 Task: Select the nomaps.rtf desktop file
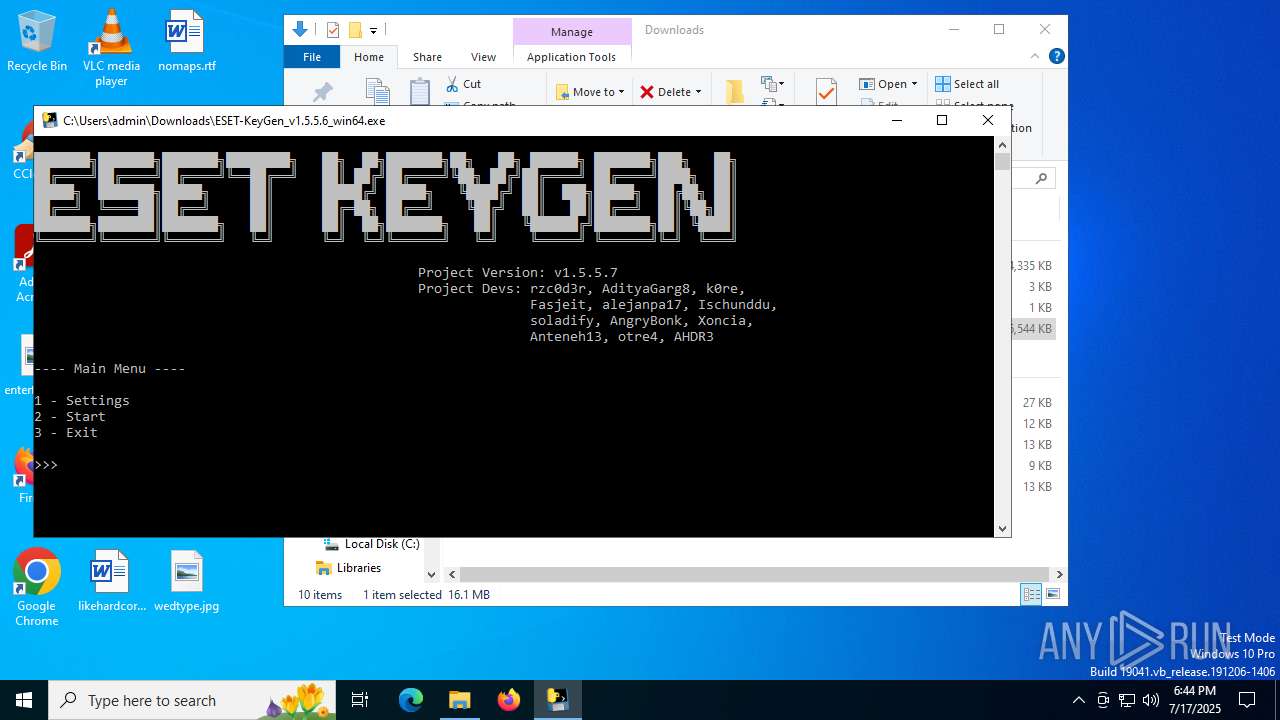pyautogui.click(x=186, y=41)
